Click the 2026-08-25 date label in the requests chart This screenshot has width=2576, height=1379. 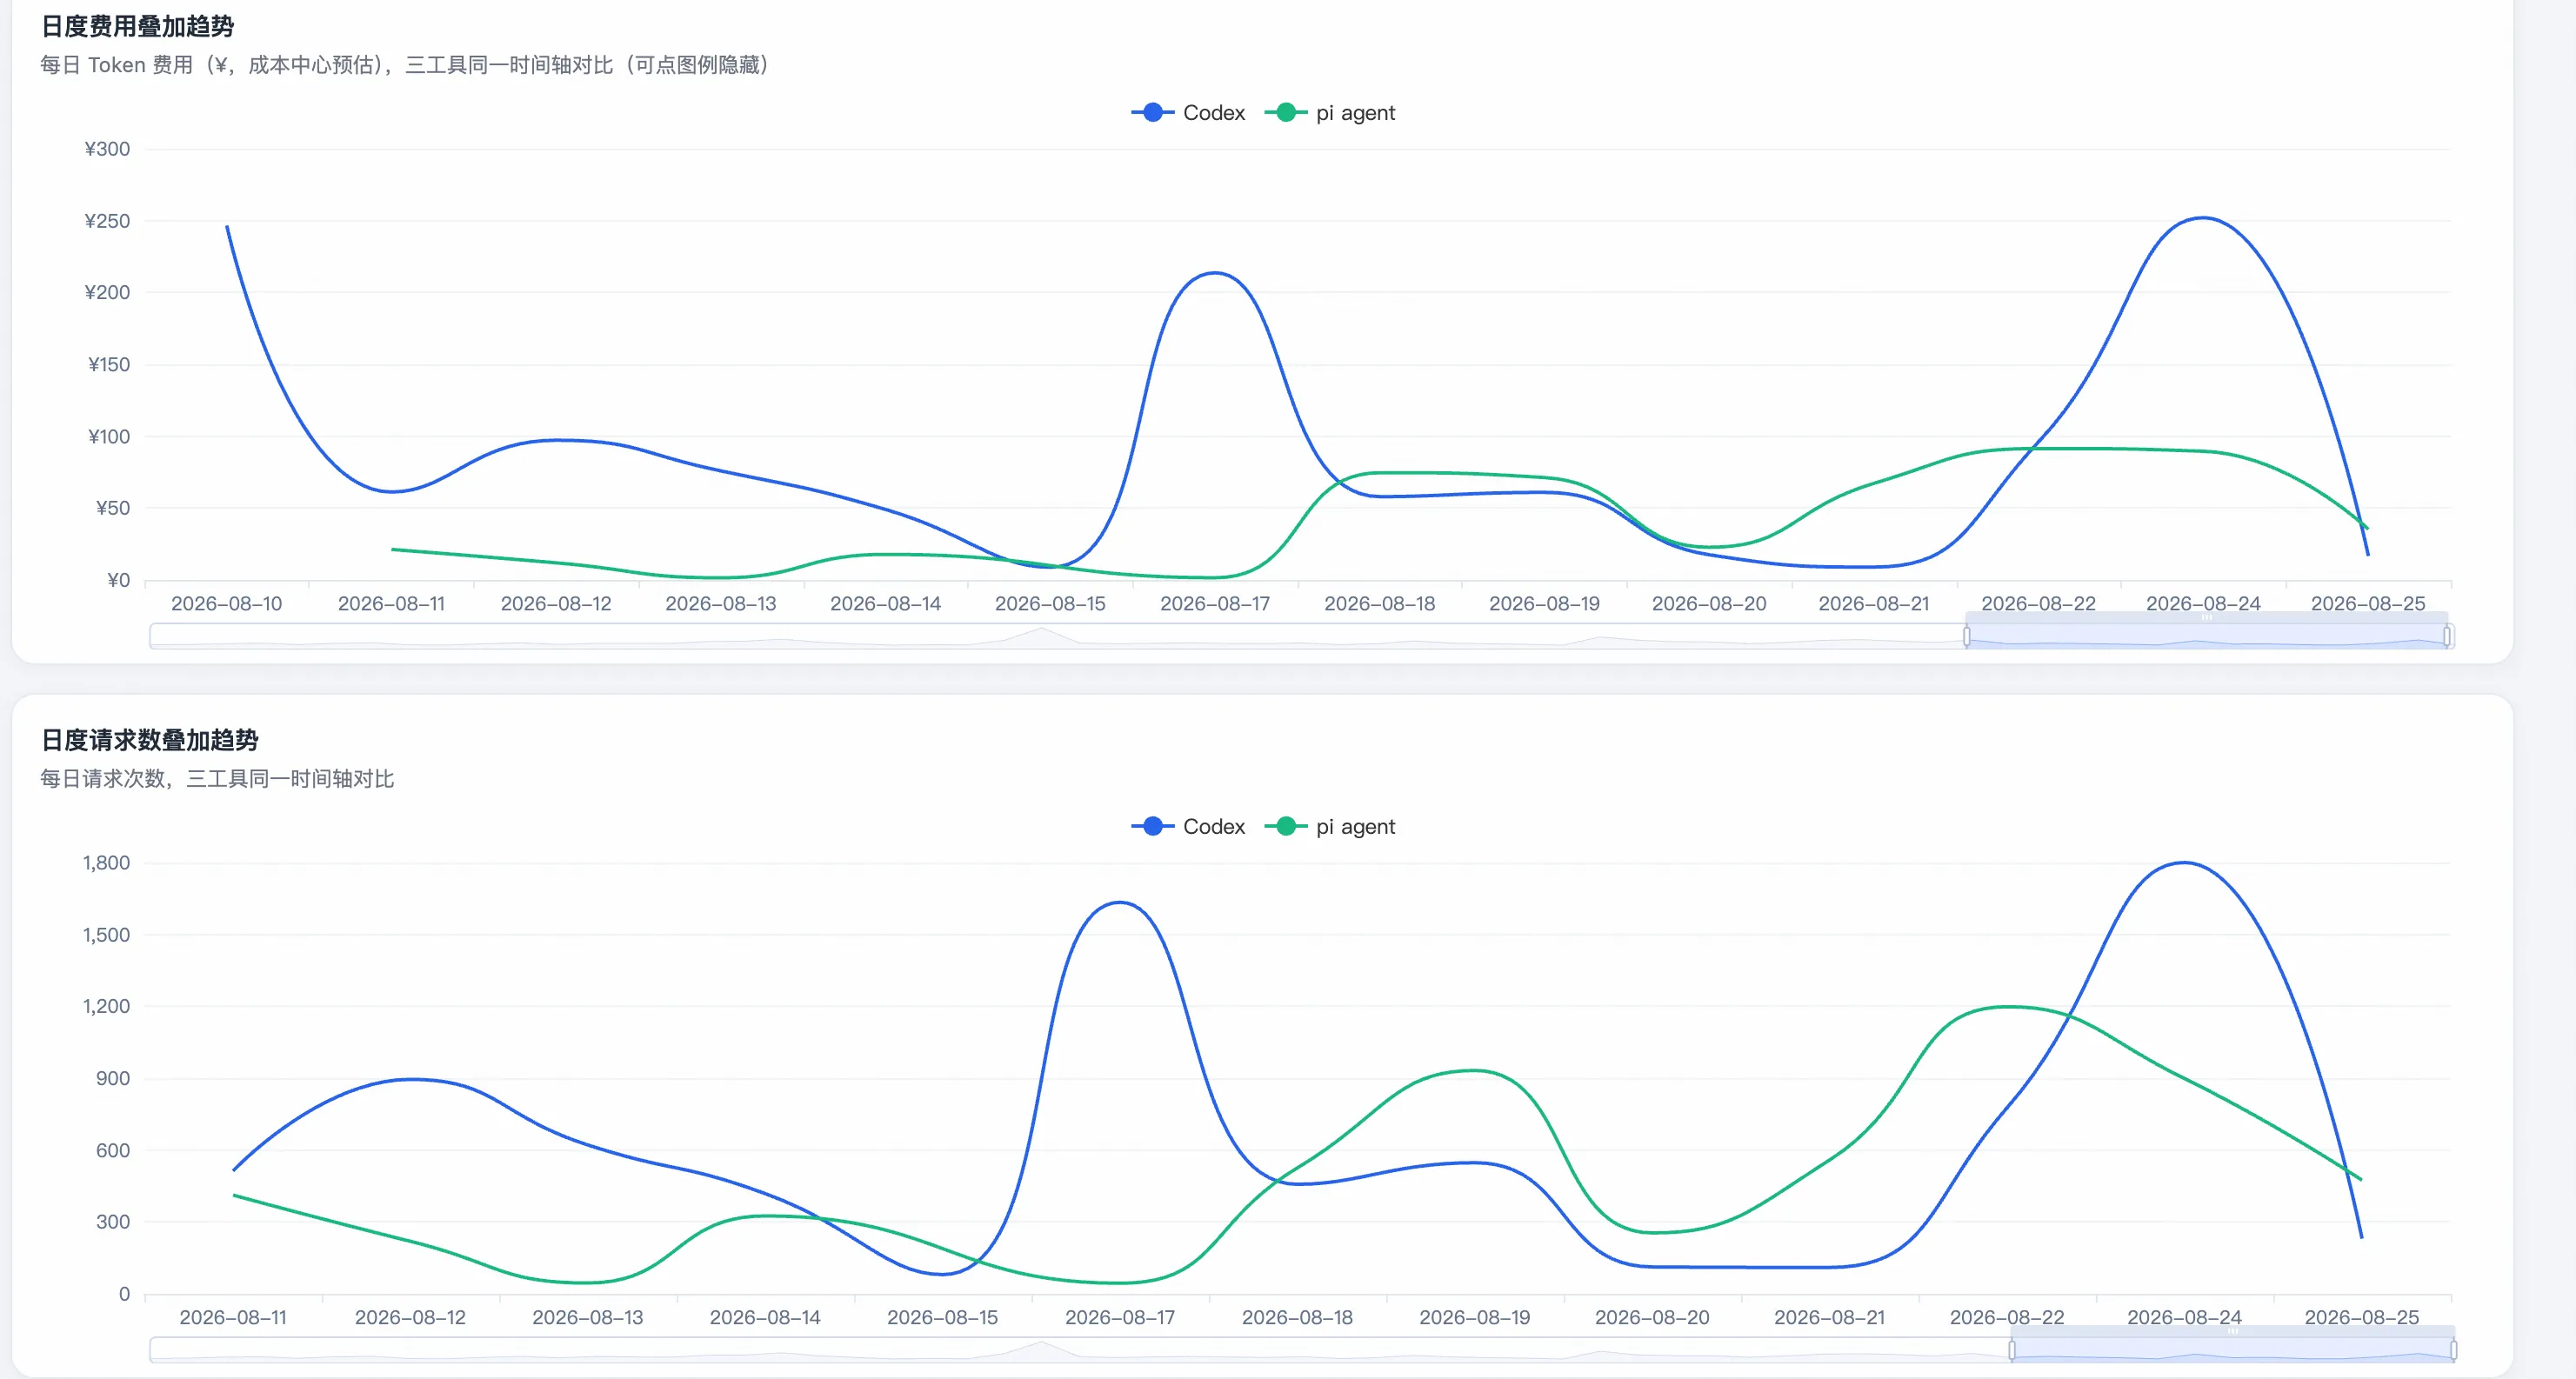pyautogui.click(x=2362, y=1318)
